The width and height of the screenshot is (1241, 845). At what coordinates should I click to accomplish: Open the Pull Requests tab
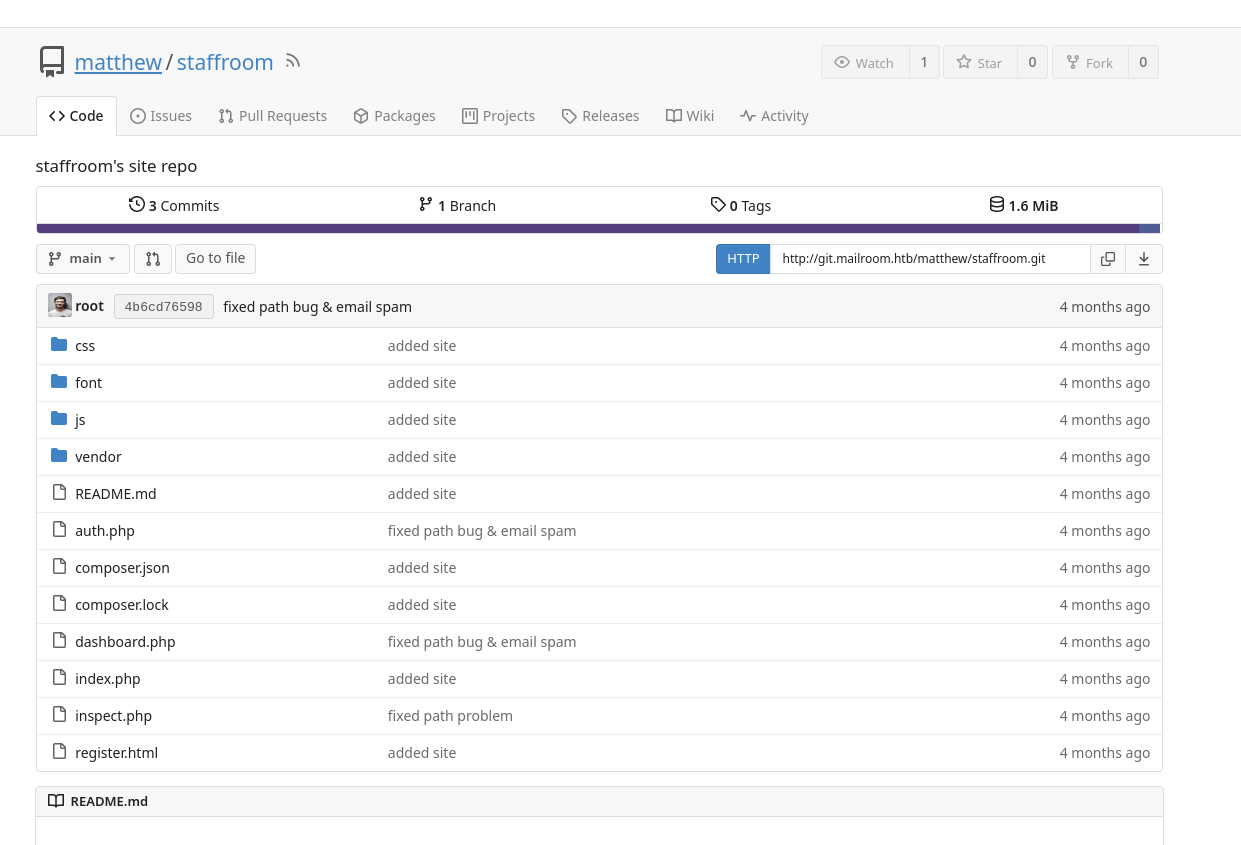coord(273,116)
